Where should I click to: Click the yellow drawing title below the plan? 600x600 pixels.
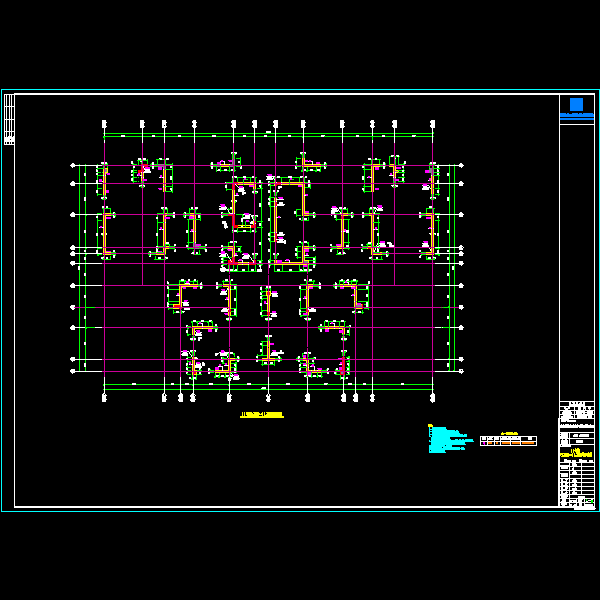click(262, 414)
